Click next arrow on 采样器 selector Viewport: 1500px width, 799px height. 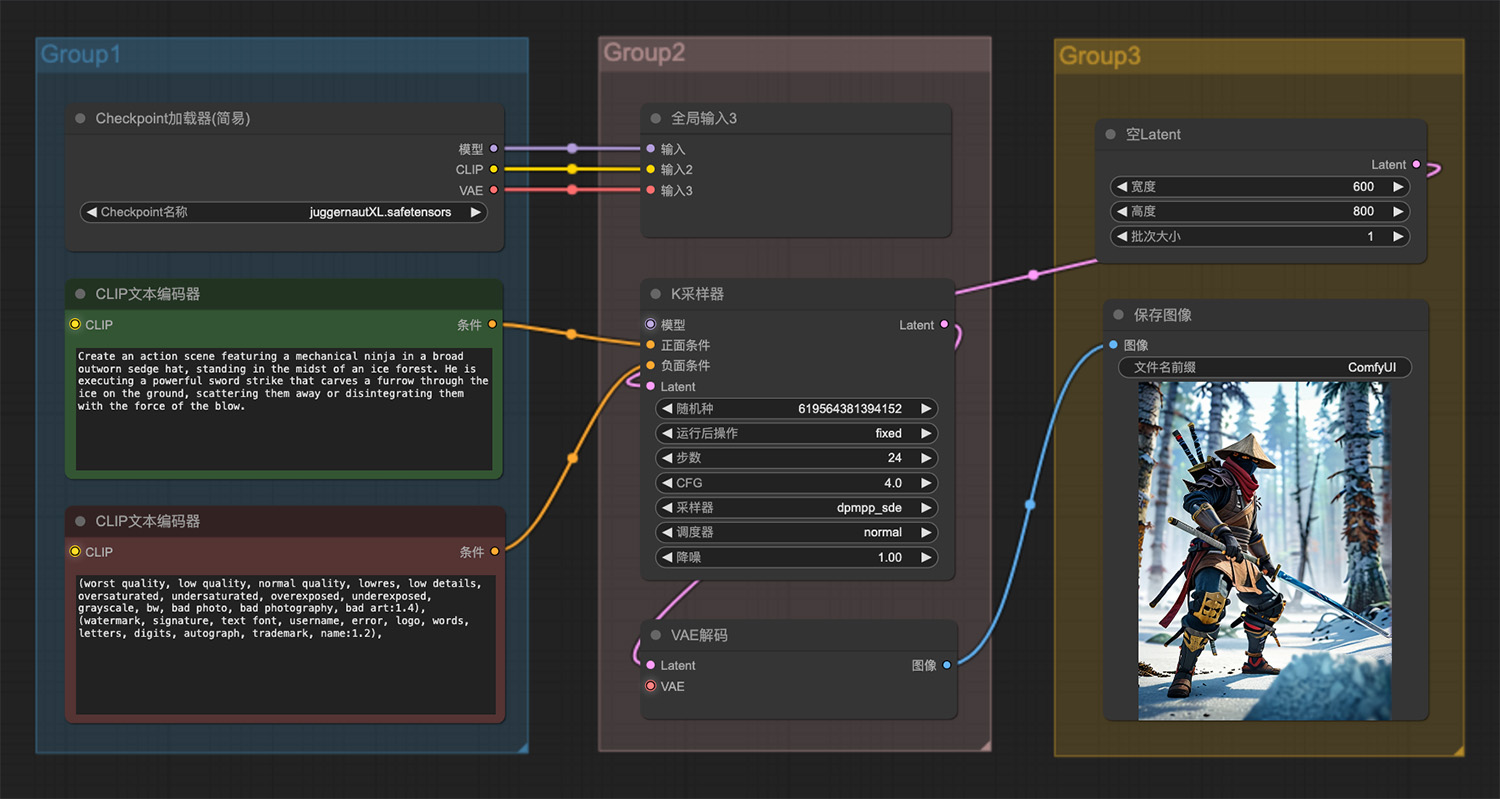(x=926, y=508)
